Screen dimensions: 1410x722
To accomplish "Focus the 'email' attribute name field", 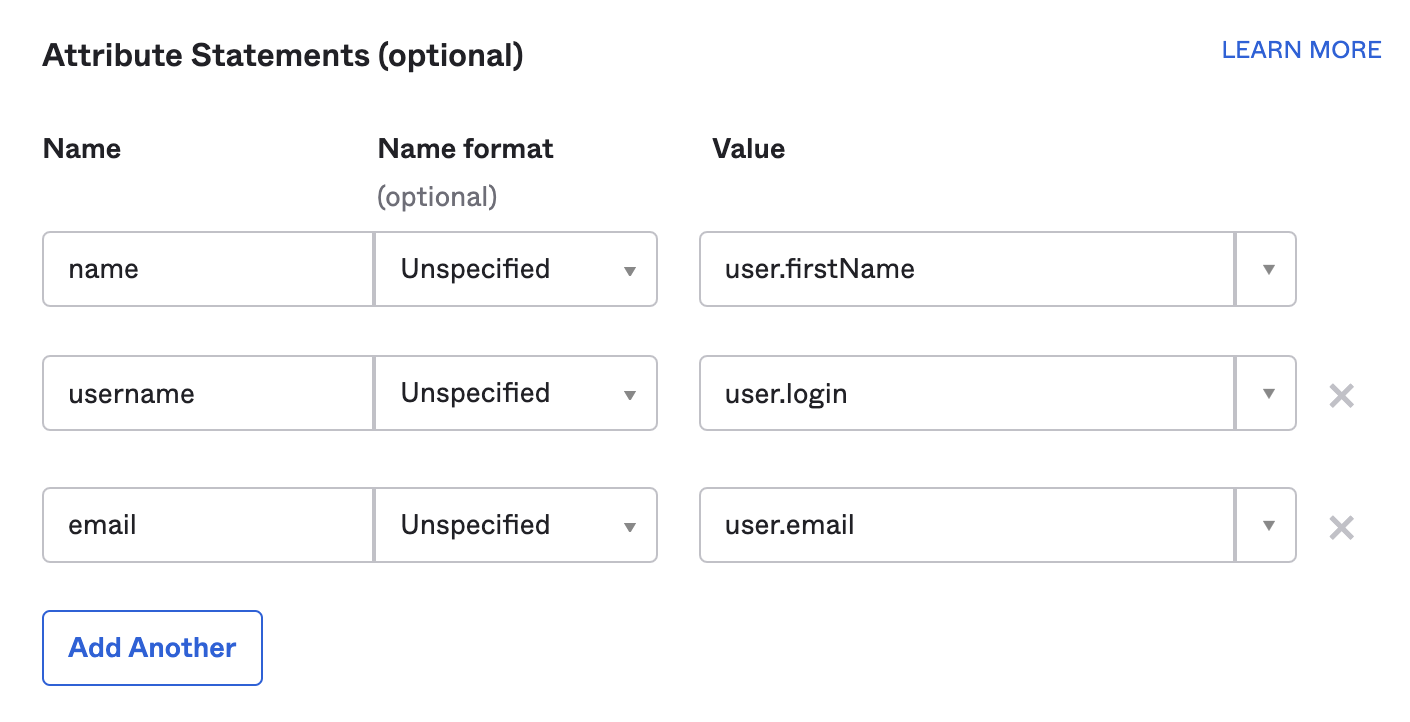I will click(x=208, y=525).
